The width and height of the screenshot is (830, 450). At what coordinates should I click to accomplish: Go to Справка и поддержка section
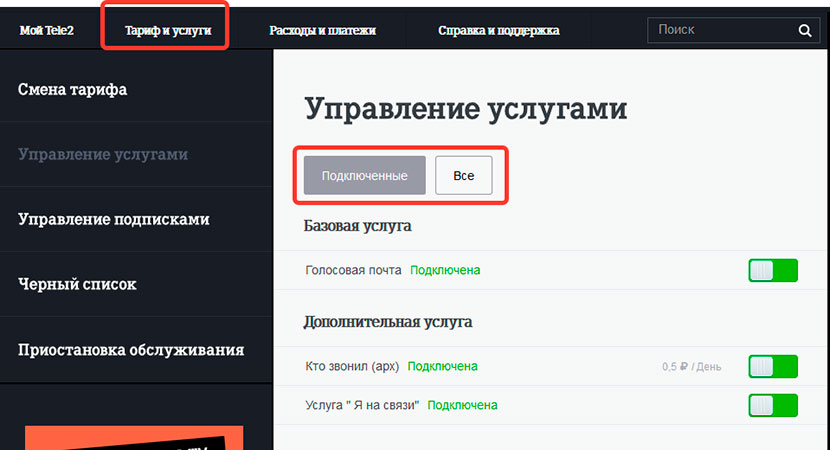pyautogui.click(x=498, y=31)
